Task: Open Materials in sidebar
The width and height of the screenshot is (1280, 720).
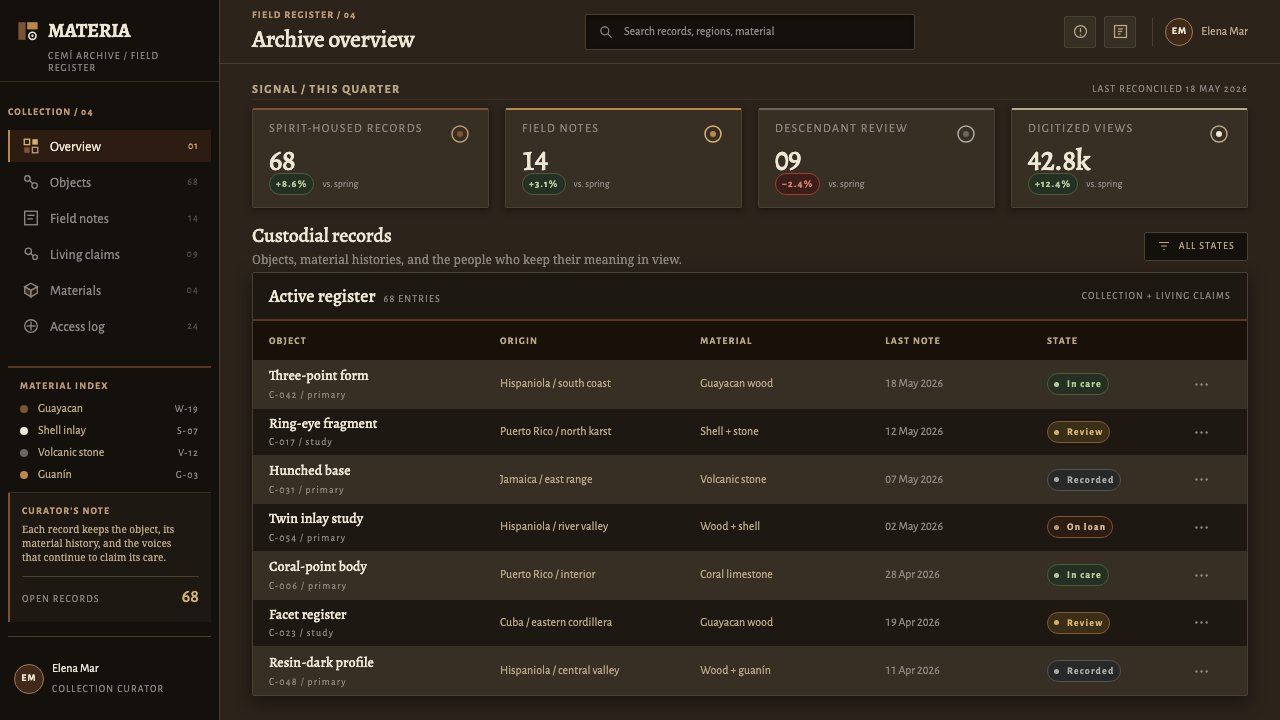Action: click(x=110, y=290)
